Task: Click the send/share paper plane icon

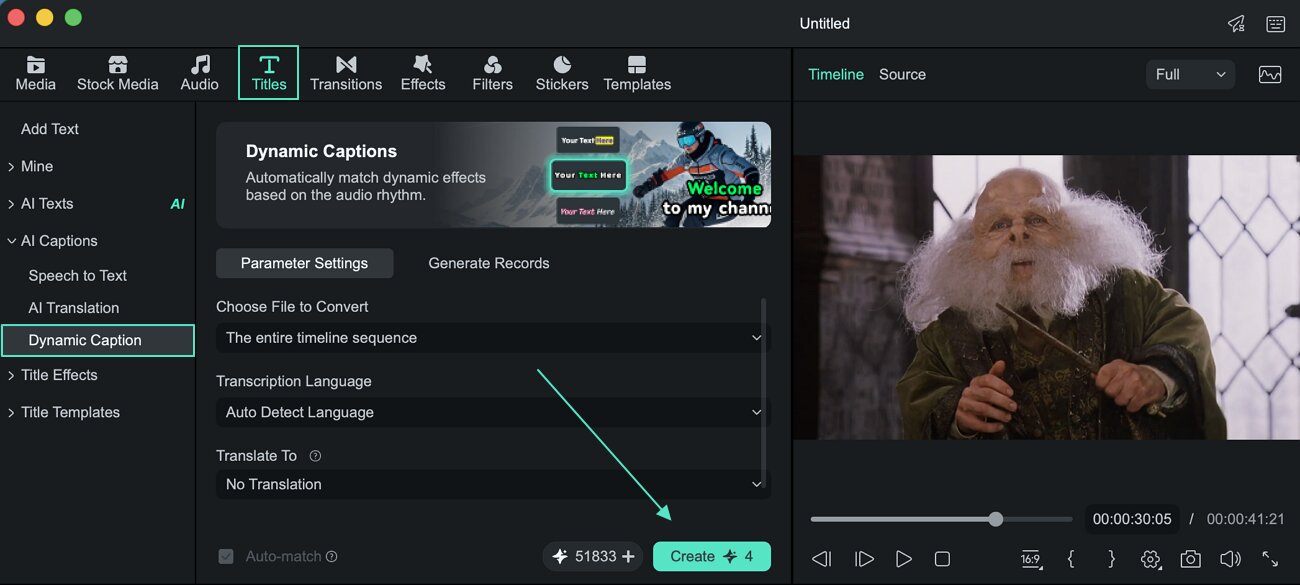Action: click(1236, 24)
